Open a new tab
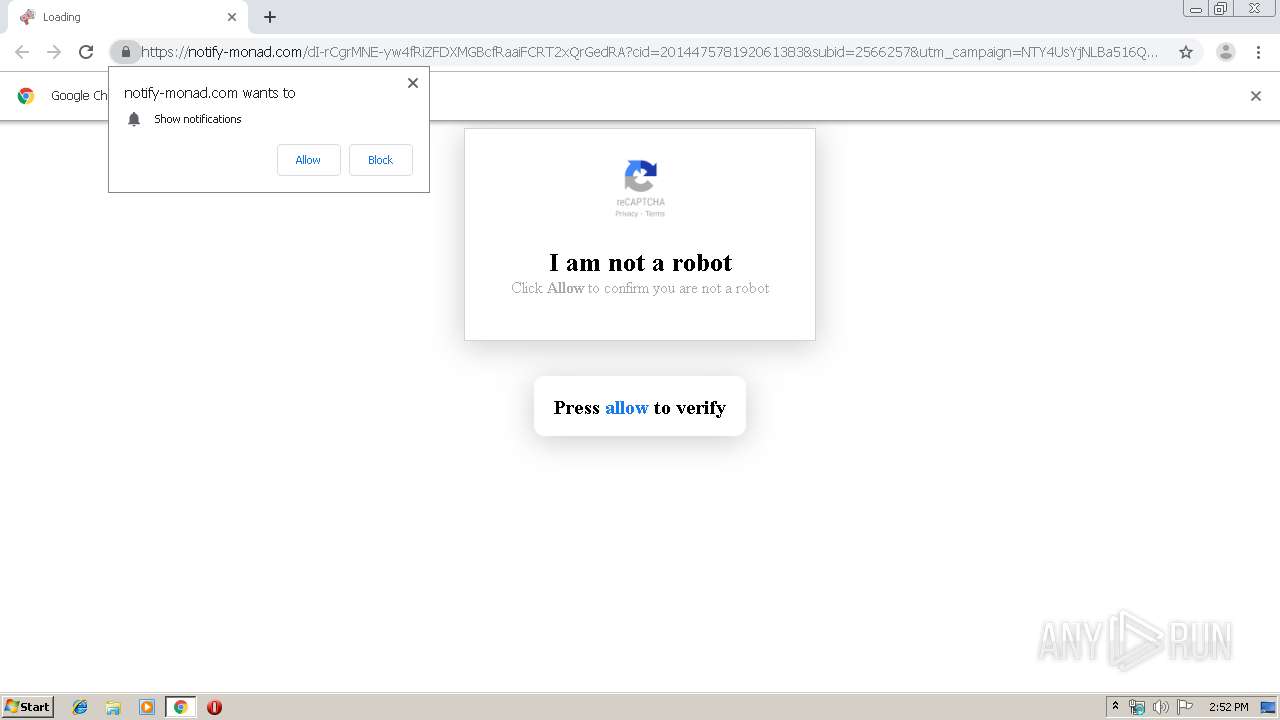This screenshot has width=1280, height=720. pyautogui.click(x=270, y=17)
